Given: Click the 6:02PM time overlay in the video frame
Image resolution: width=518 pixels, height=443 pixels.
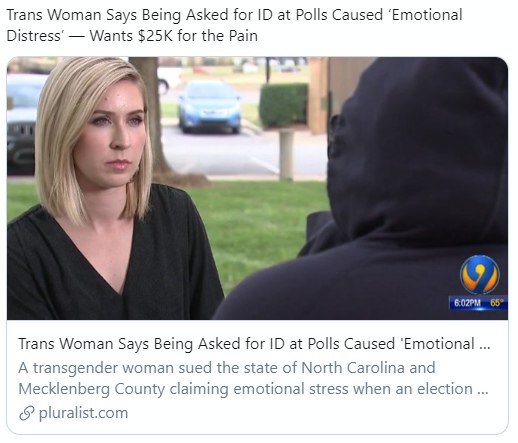Looking at the screenshot, I should [468, 303].
